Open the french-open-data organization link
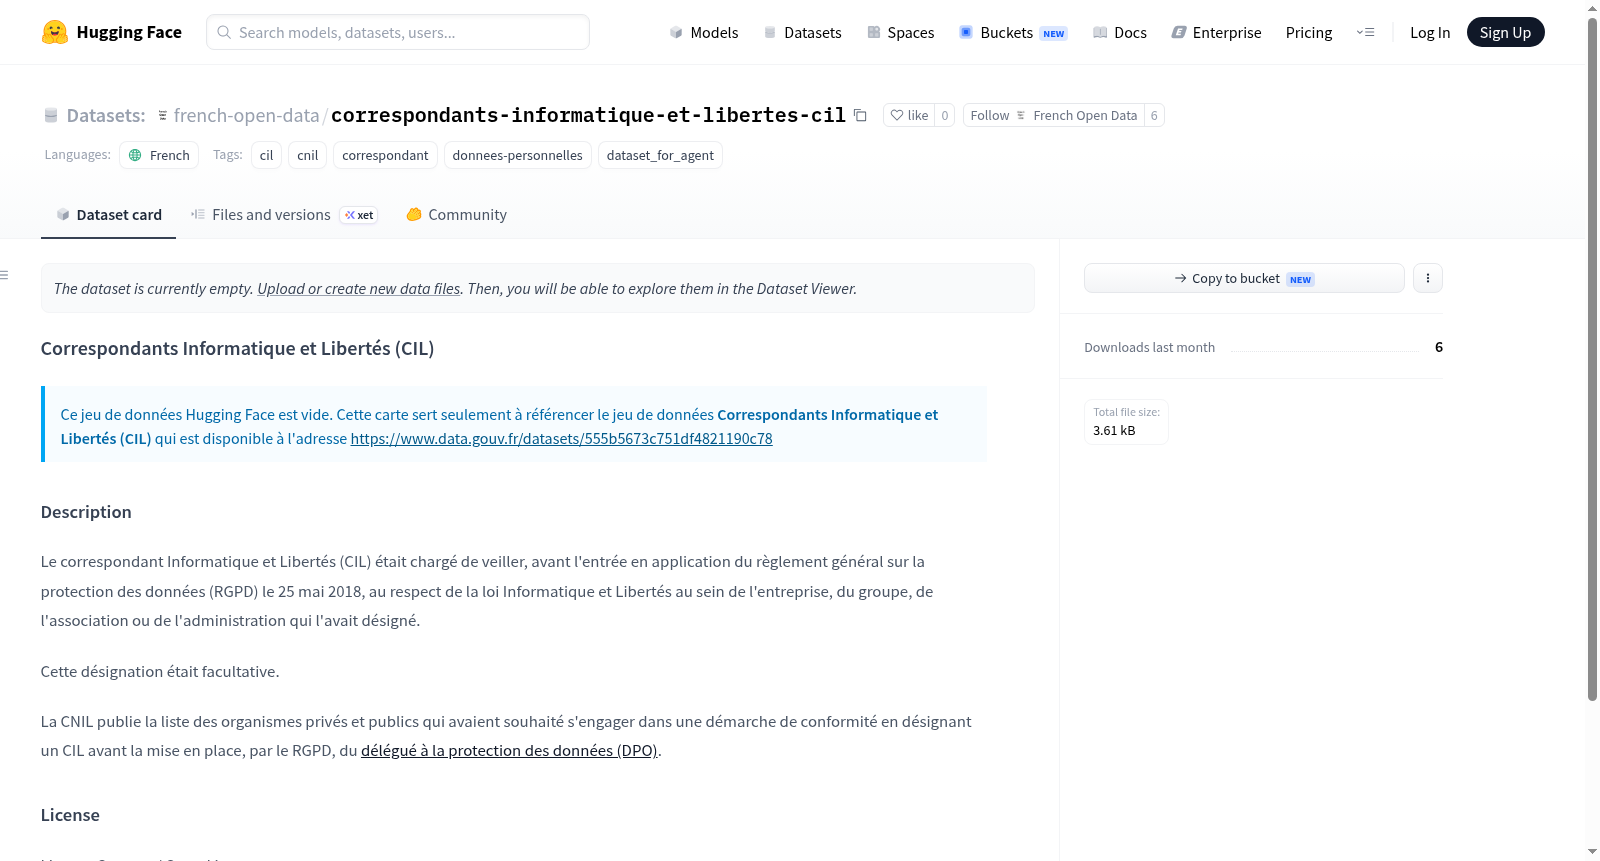1600x861 pixels. coord(246,115)
